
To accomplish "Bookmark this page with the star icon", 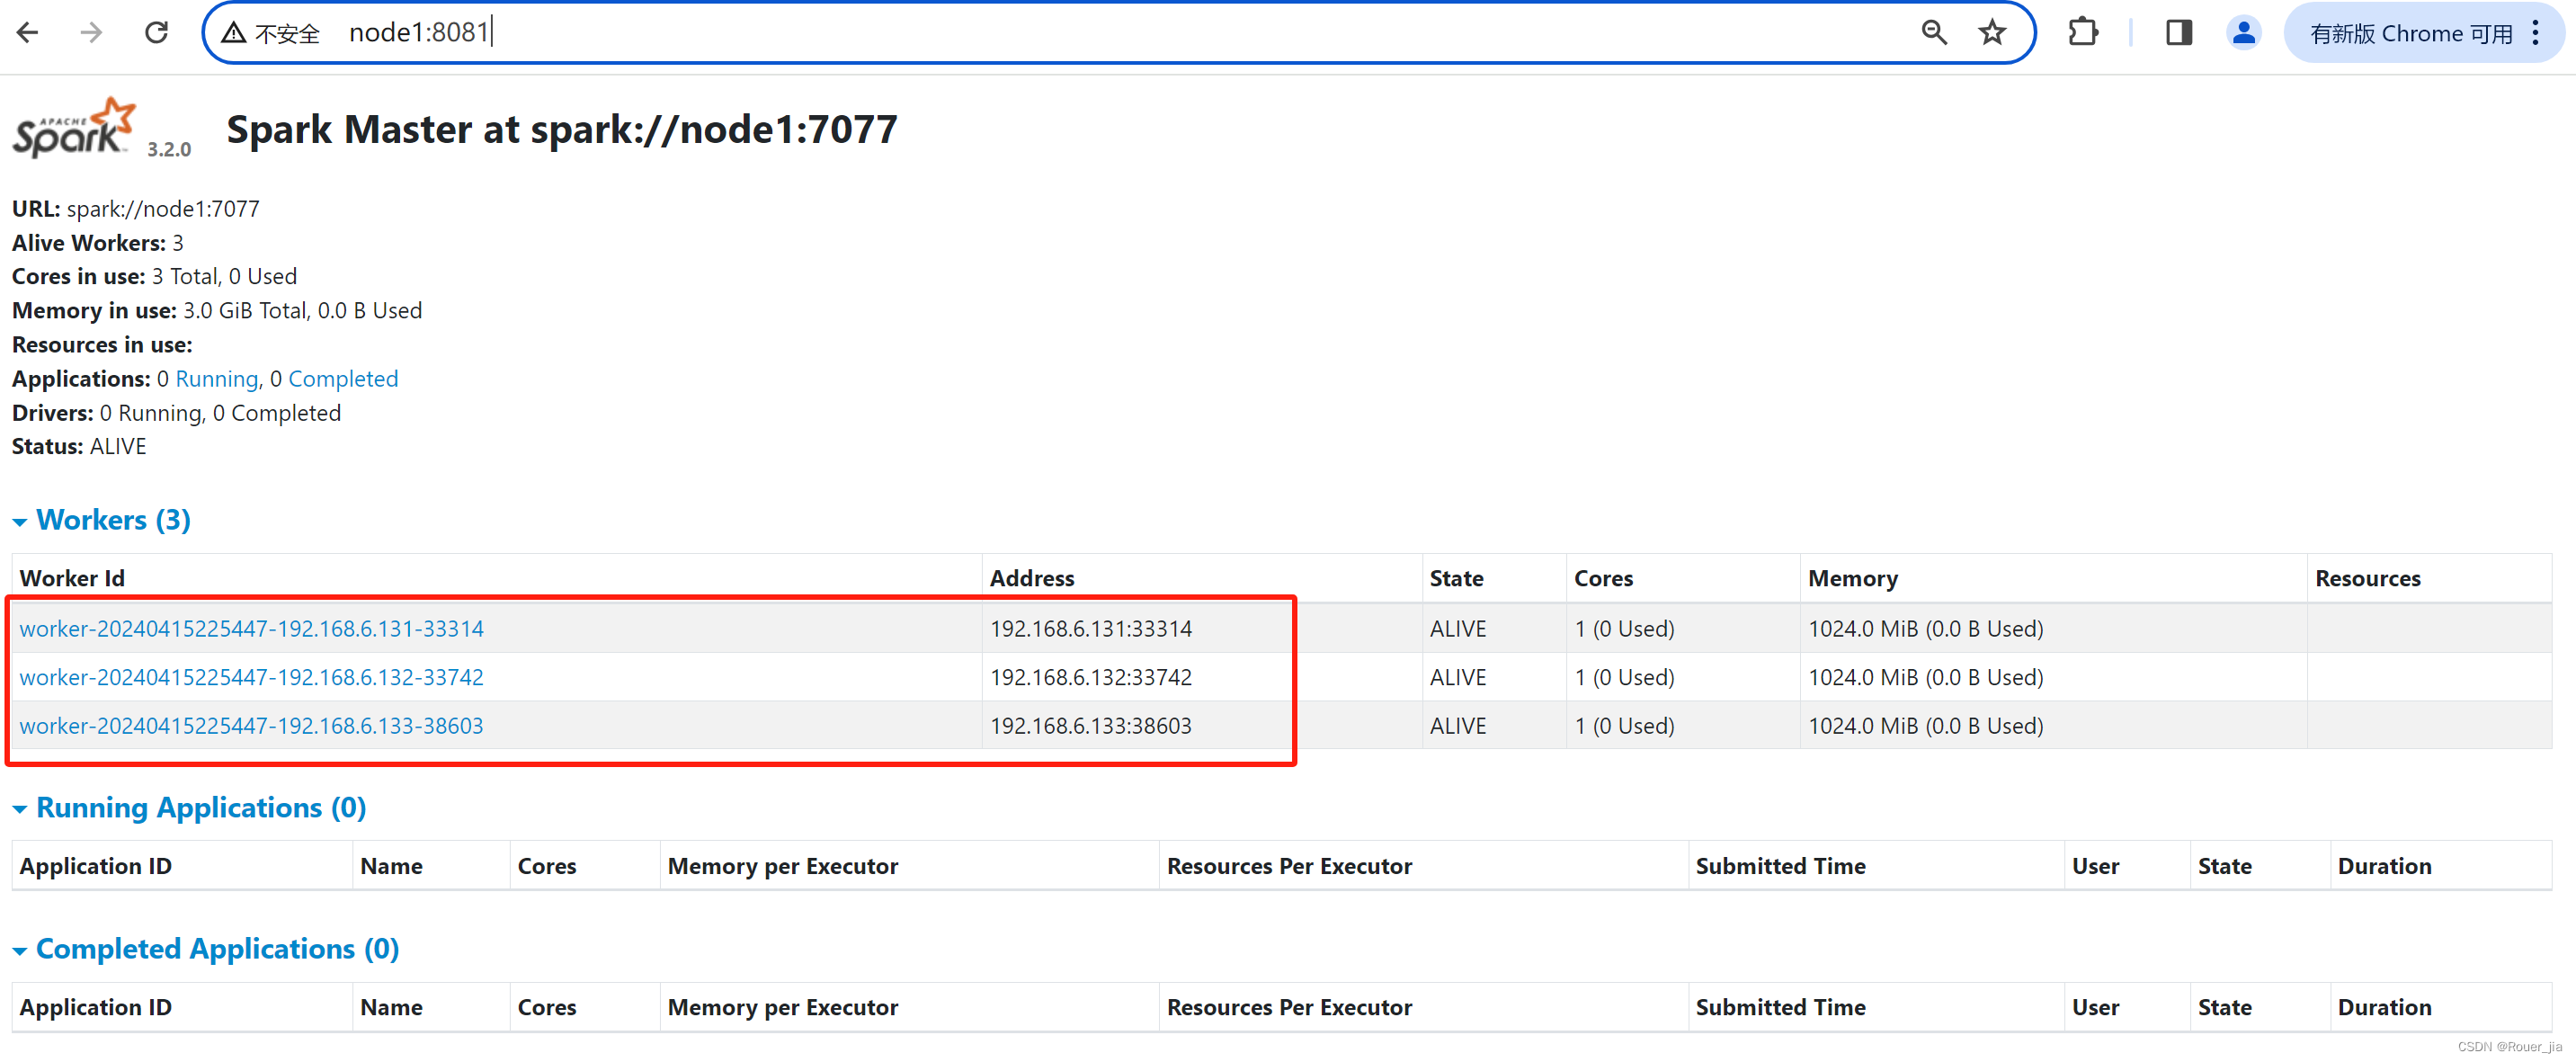I will pyautogui.click(x=1992, y=33).
